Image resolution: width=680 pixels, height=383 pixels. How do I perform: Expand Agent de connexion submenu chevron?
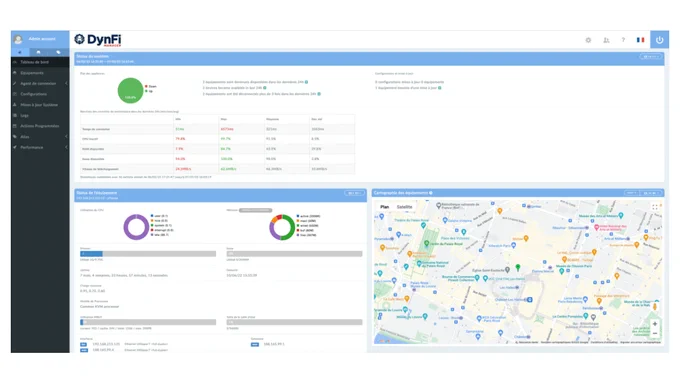[x=66, y=83]
